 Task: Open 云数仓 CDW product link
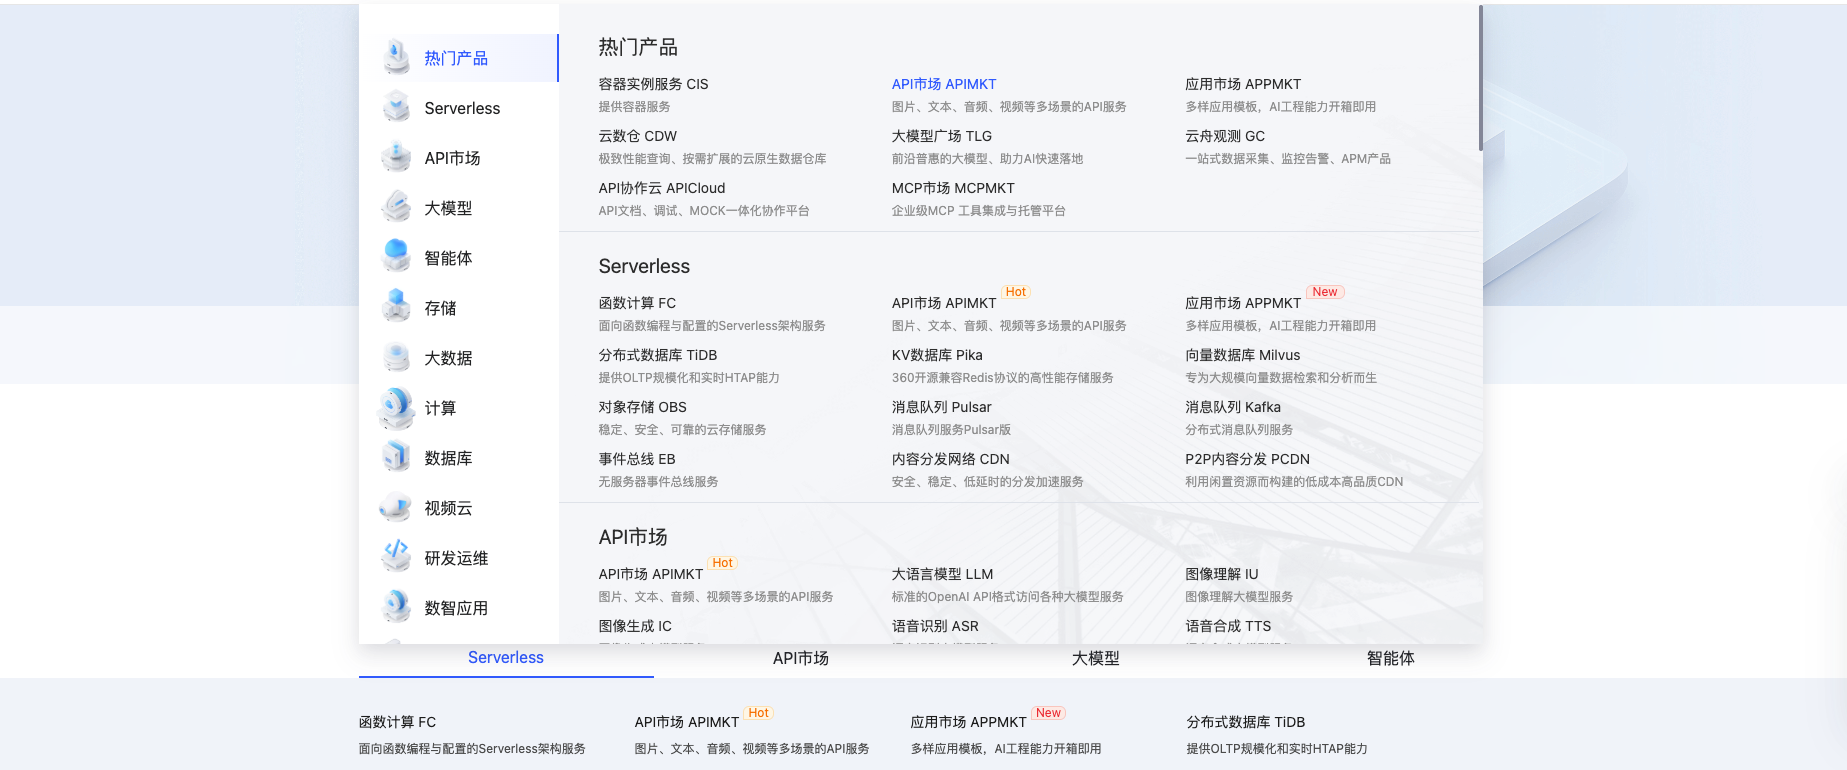pyautogui.click(x=637, y=136)
